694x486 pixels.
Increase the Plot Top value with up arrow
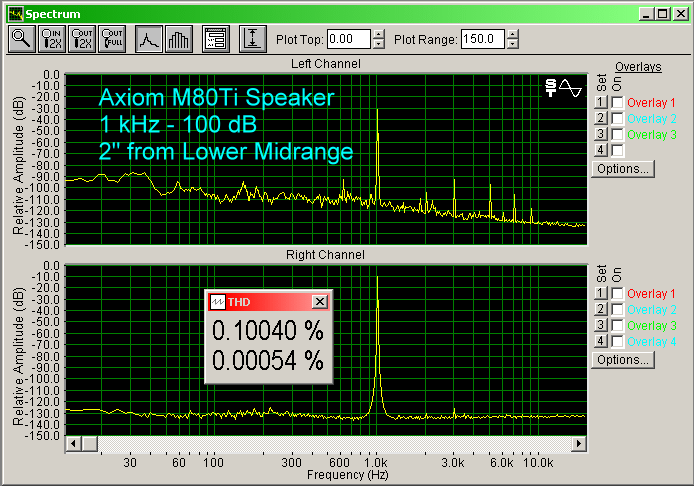click(x=378, y=35)
